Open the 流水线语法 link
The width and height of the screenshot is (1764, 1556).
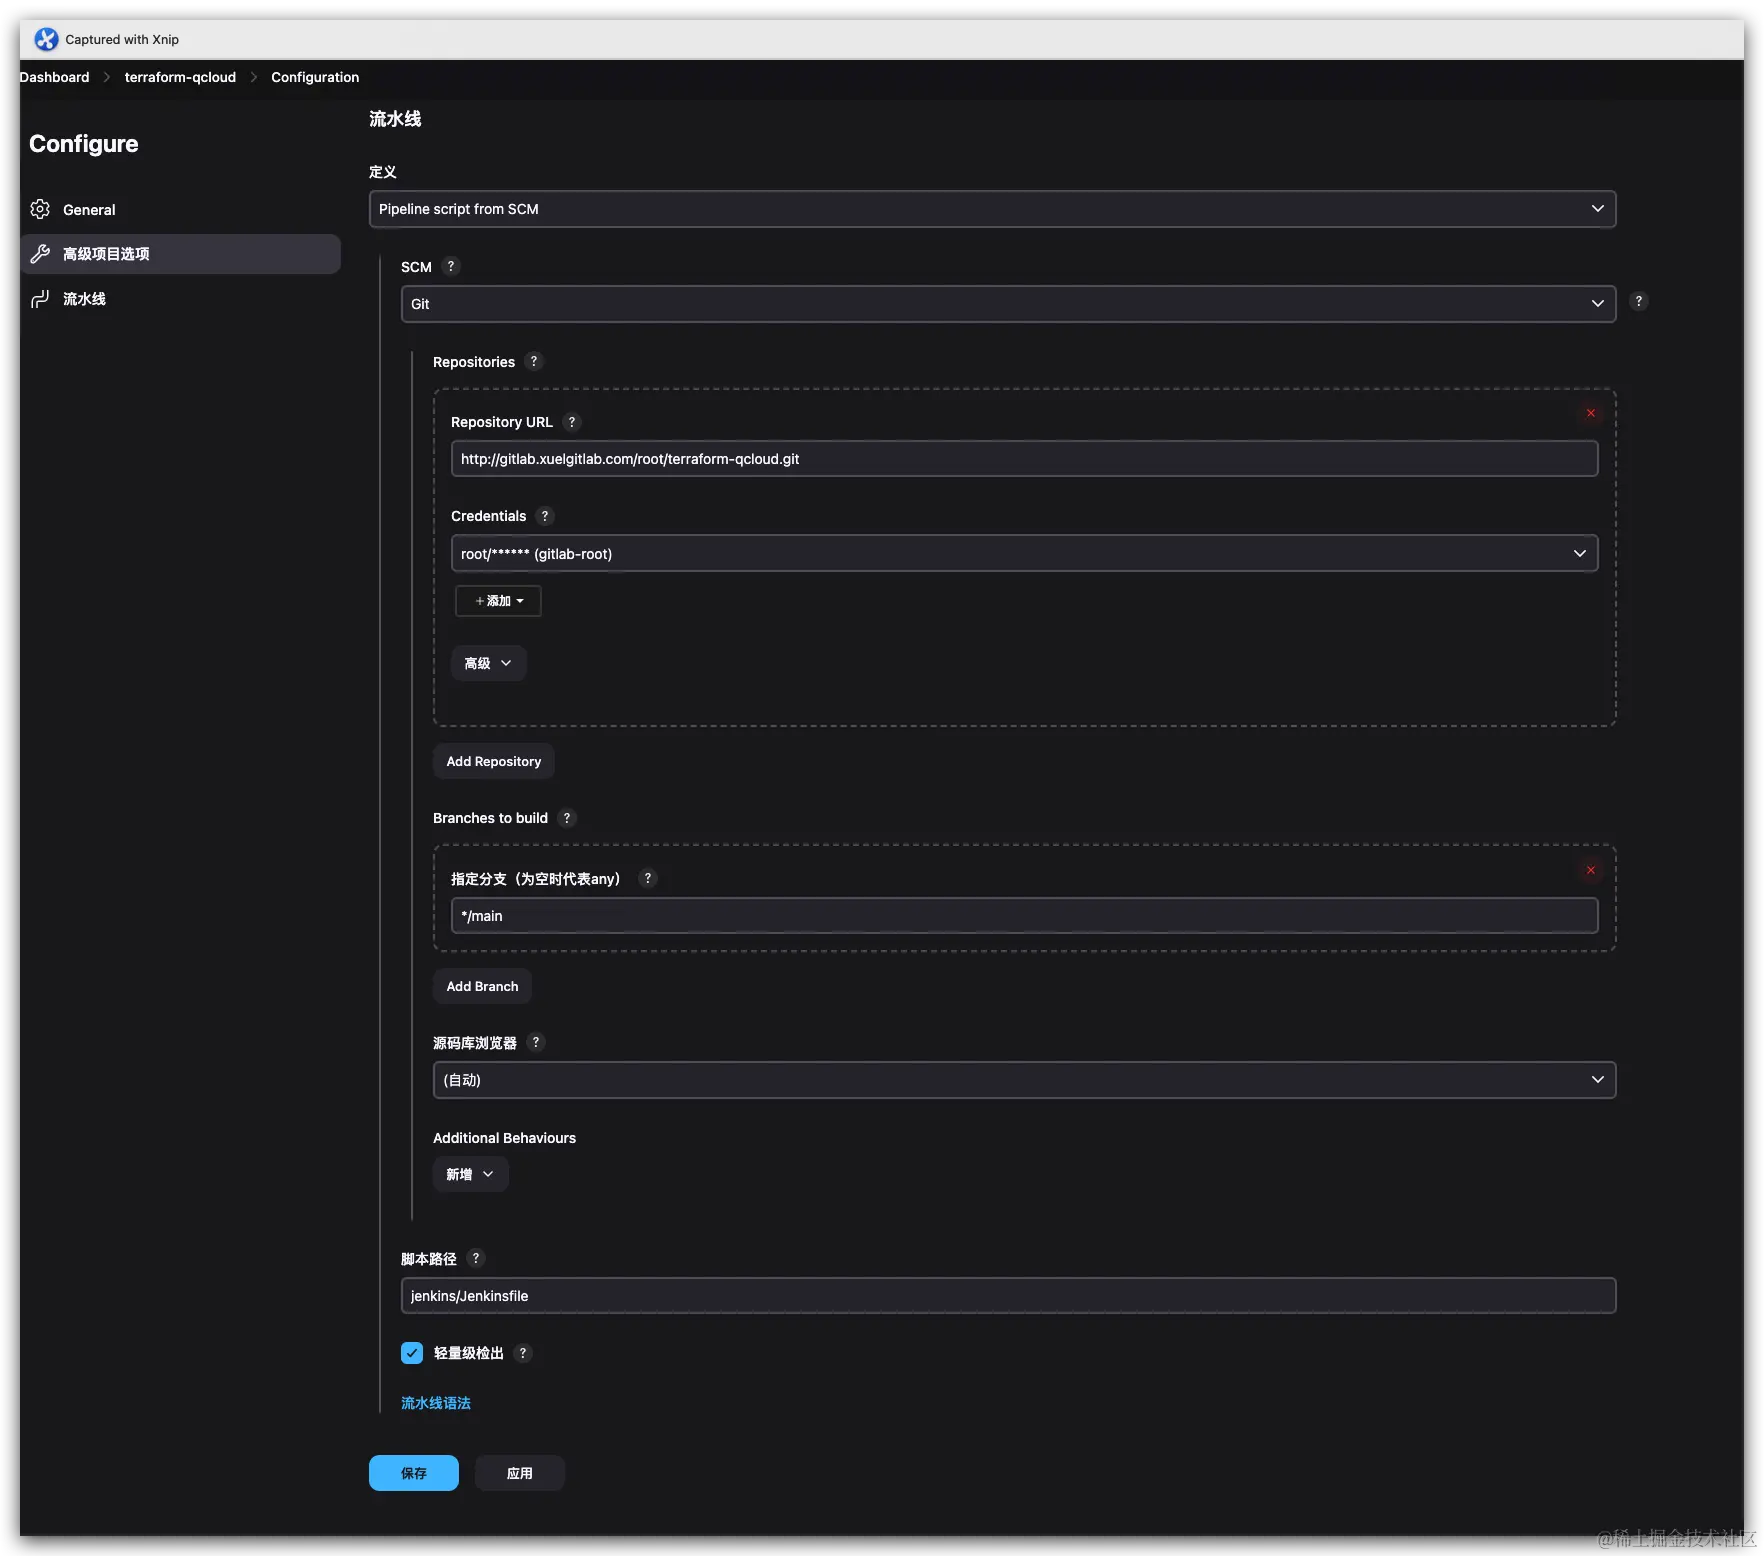pyautogui.click(x=436, y=1403)
